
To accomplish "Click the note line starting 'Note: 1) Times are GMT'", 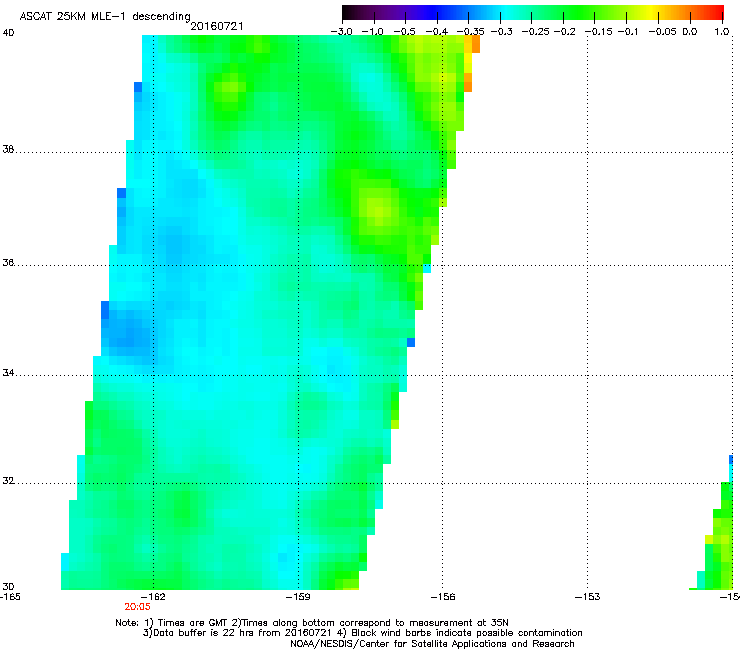I will pos(312,623).
